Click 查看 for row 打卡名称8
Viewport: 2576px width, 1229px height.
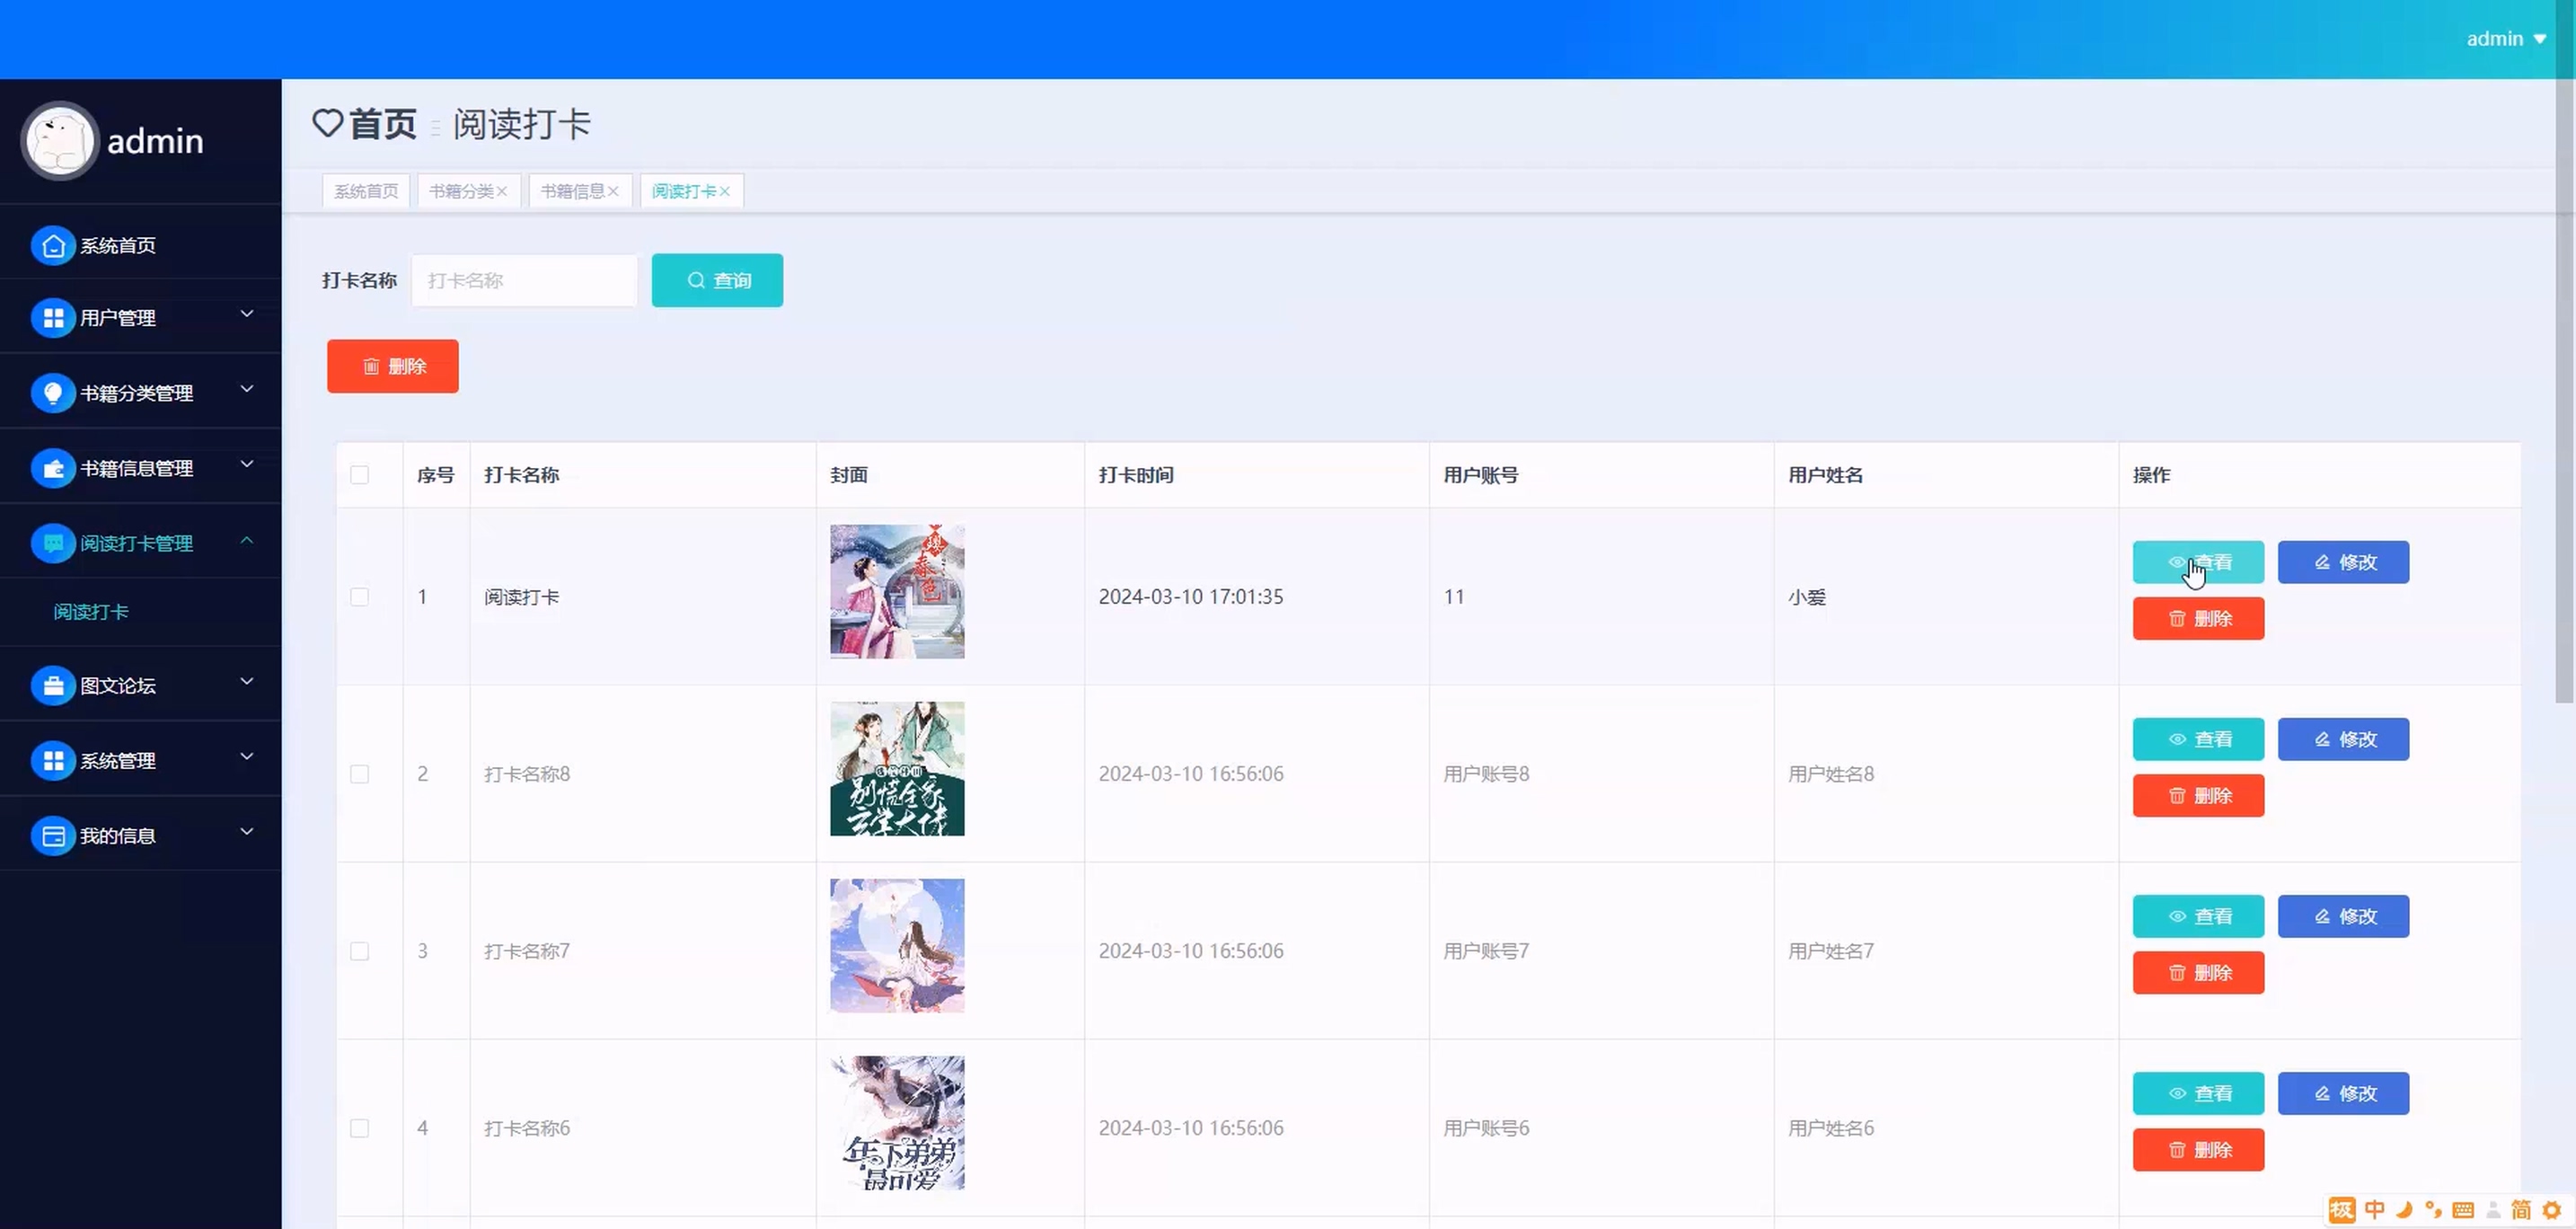2198,739
